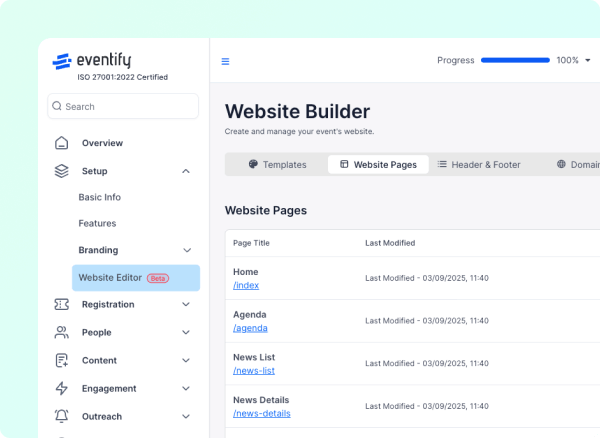
Task: Click the News List page title
Action: [x=254, y=357]
